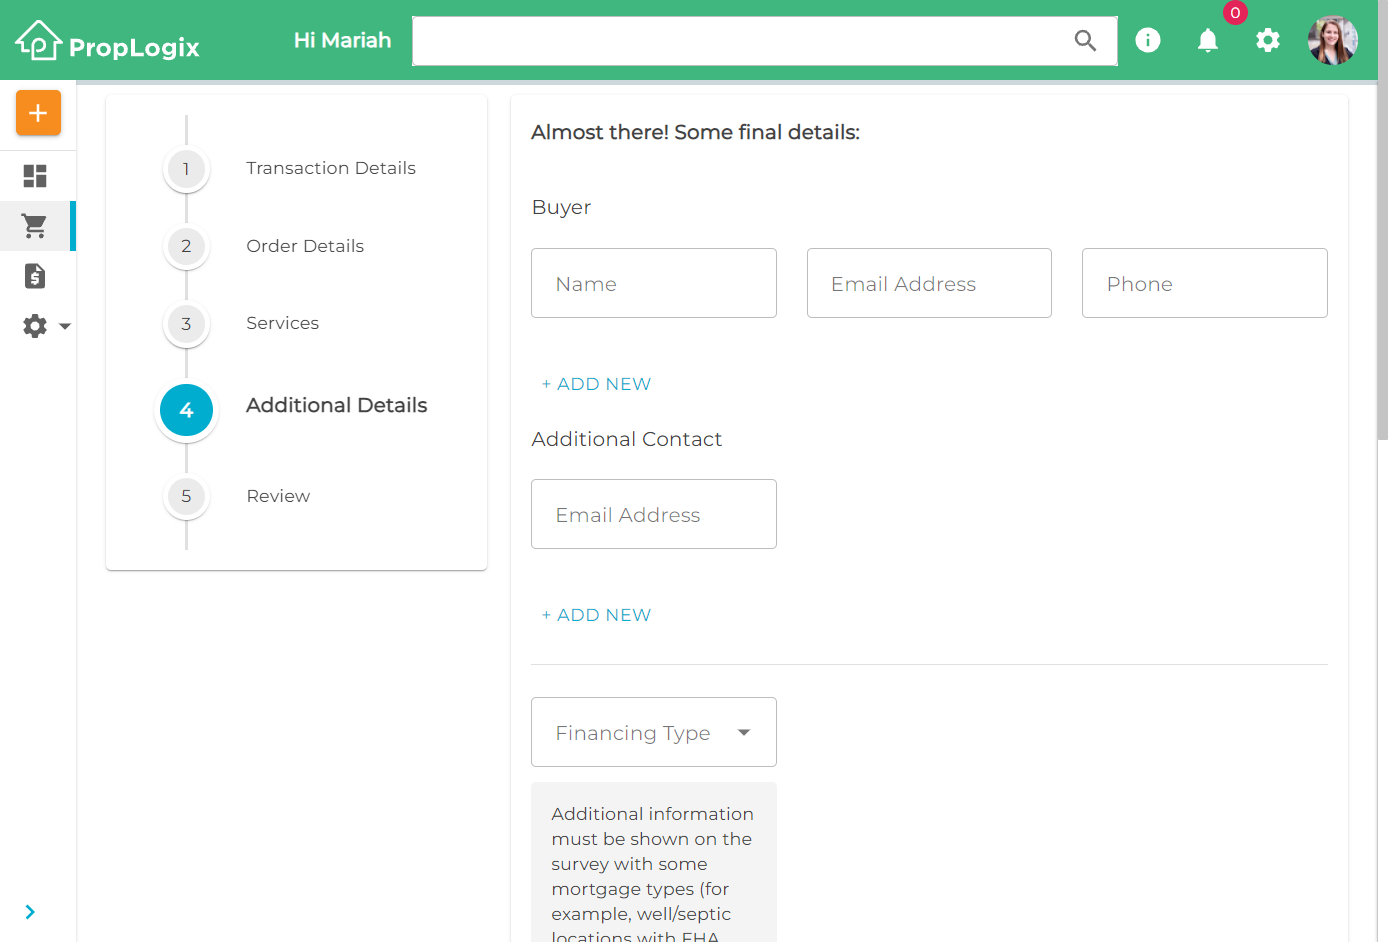
Task: Open the dashboard grid sidebar icon
Action: click(35, 176)
